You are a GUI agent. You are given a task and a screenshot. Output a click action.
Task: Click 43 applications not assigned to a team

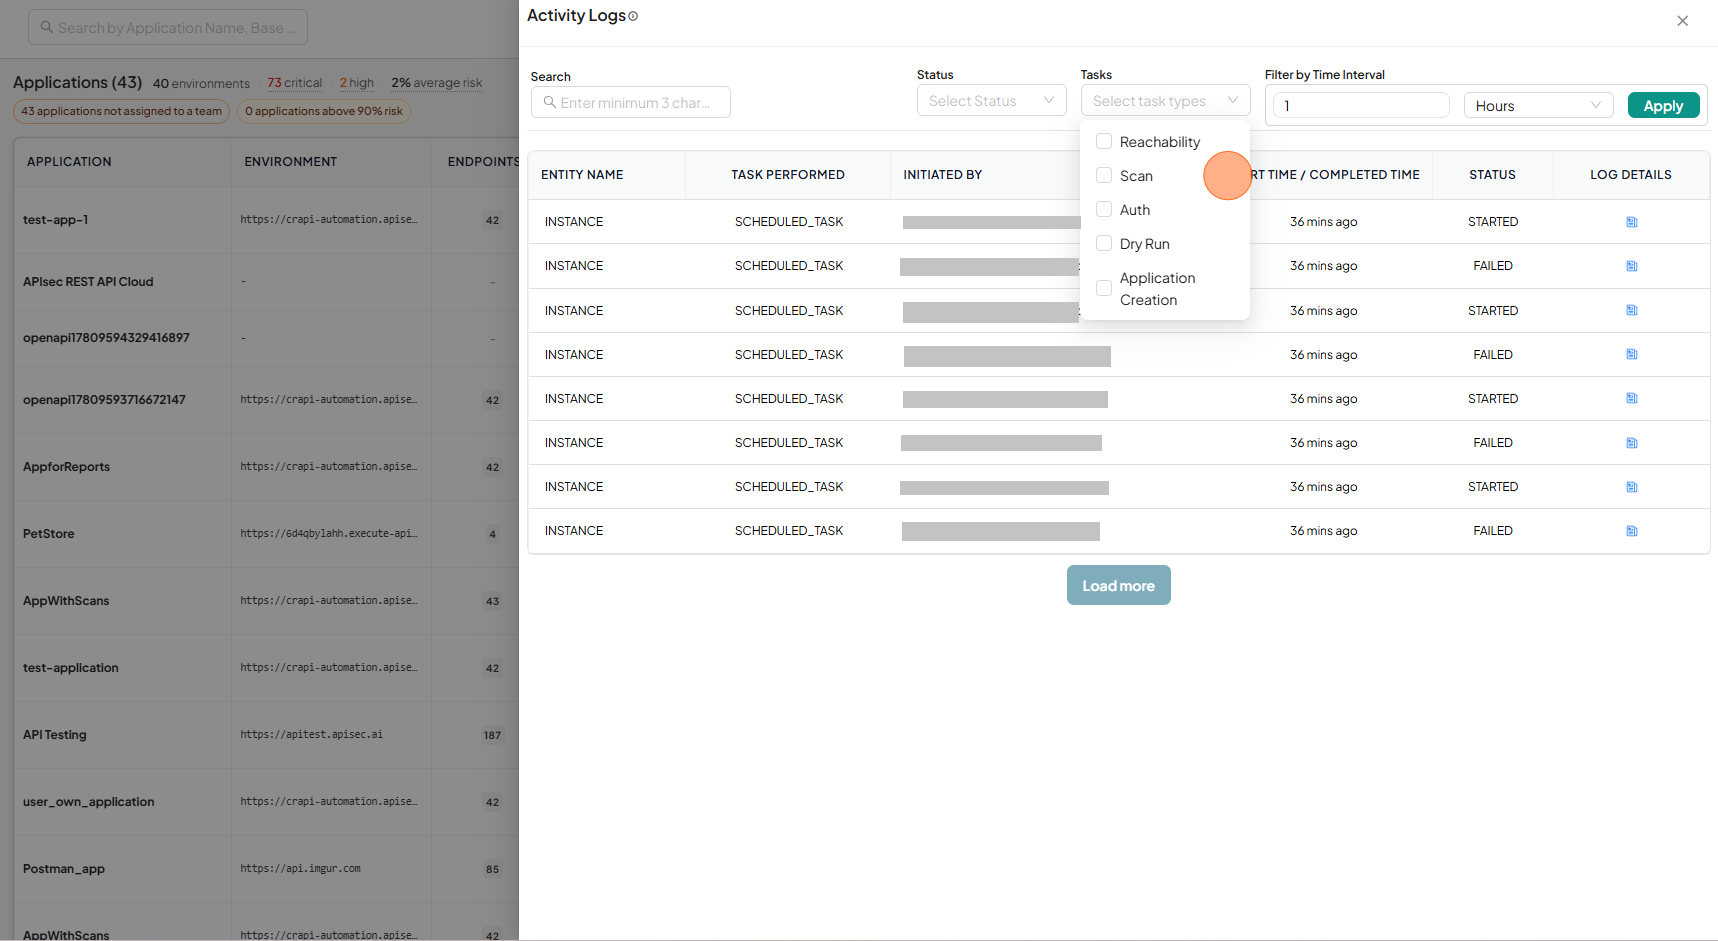pyautogui.click(x=121, y=111)
